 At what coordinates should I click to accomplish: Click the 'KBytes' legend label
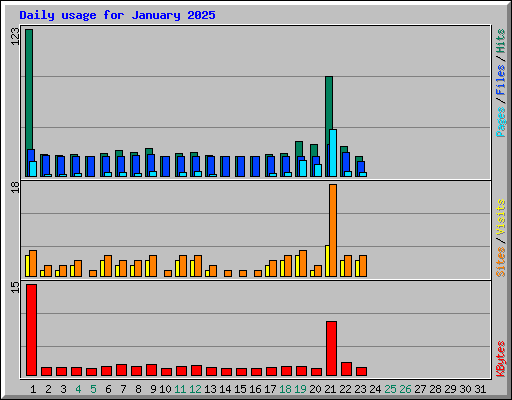pos(500,359)
